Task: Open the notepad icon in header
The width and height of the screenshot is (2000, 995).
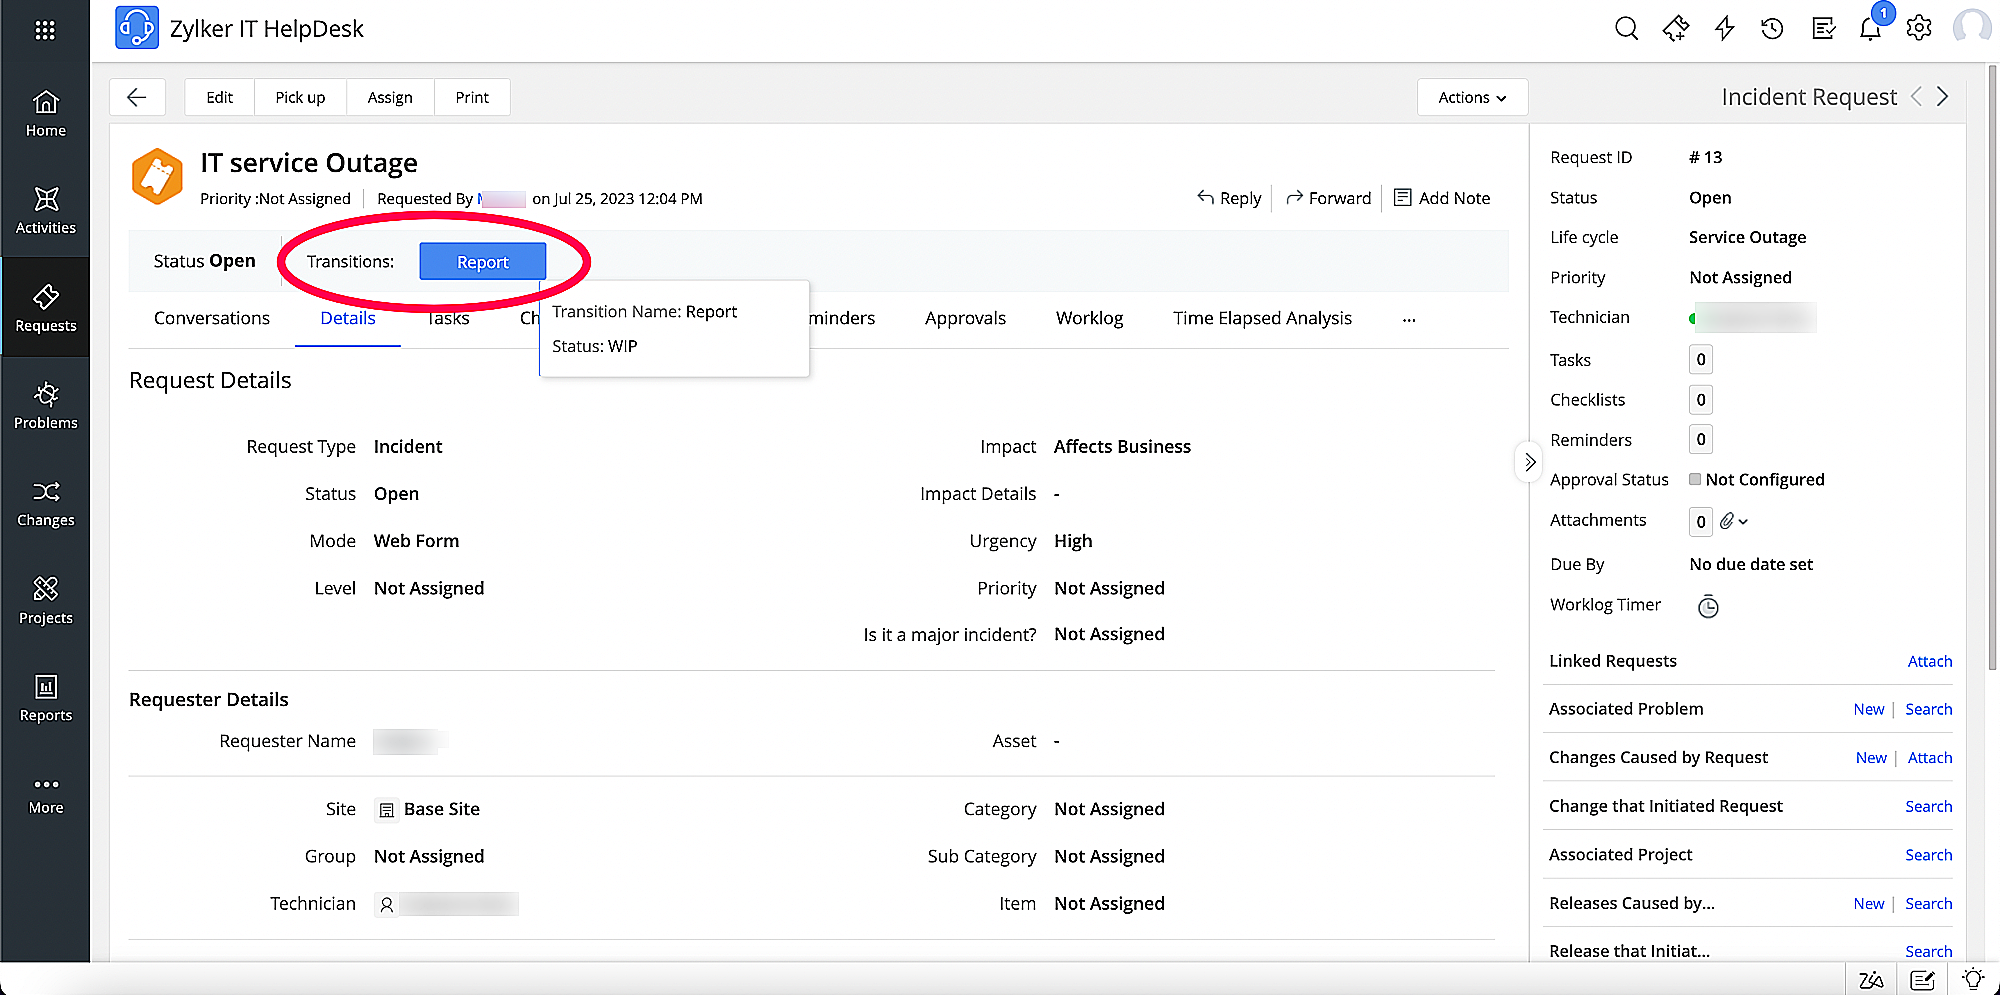Action: [1823, 28]
